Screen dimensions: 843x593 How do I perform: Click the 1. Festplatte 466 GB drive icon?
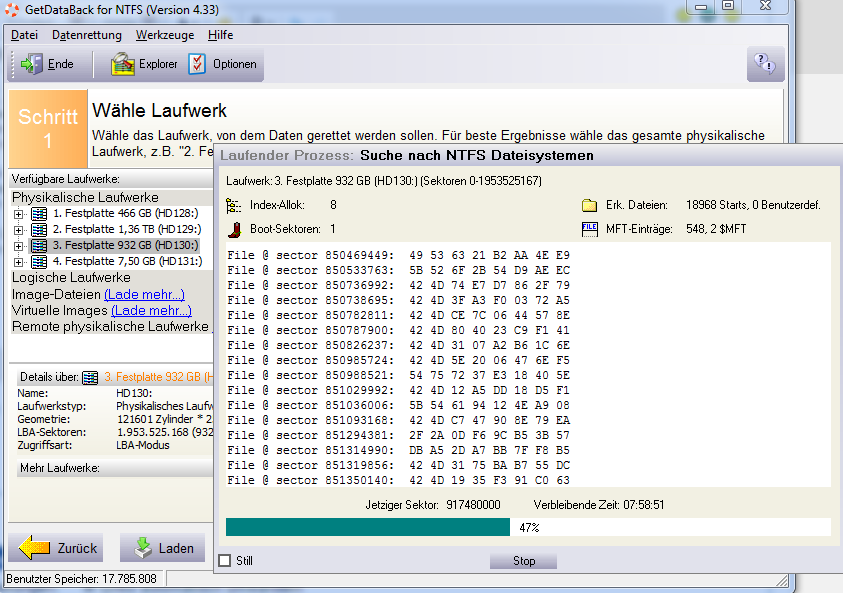click(39, 213)
